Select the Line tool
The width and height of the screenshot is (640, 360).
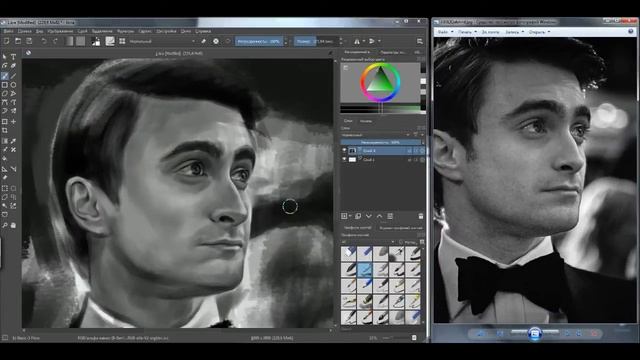click(x=13, y=76)
